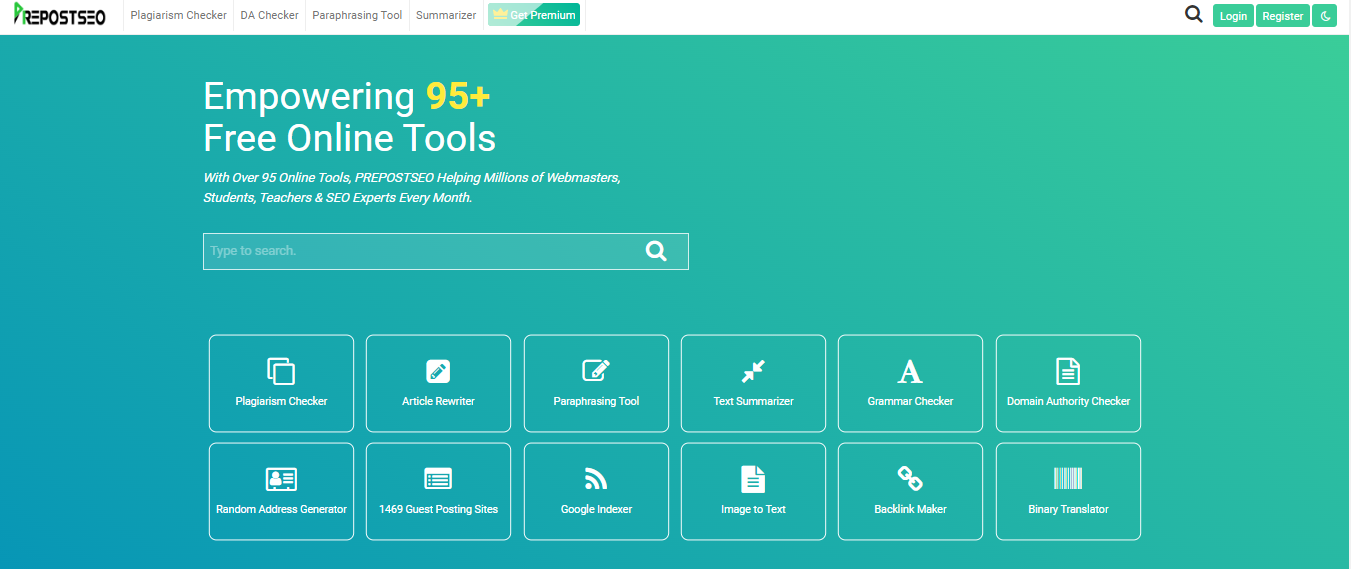
Task: Open the Binary Translator card label
Action: (1068, 509)
